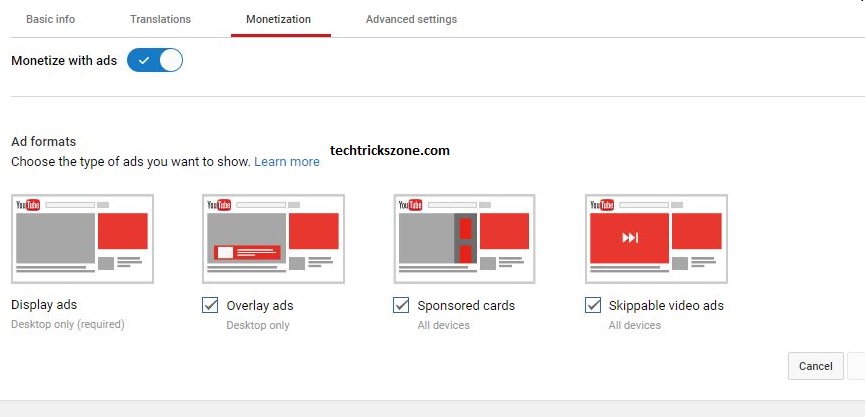Click the skip-forward icon in Skippable video ads preview
Image resolution: width=865 pixels, height=417 pixels.
pos(629,238)
